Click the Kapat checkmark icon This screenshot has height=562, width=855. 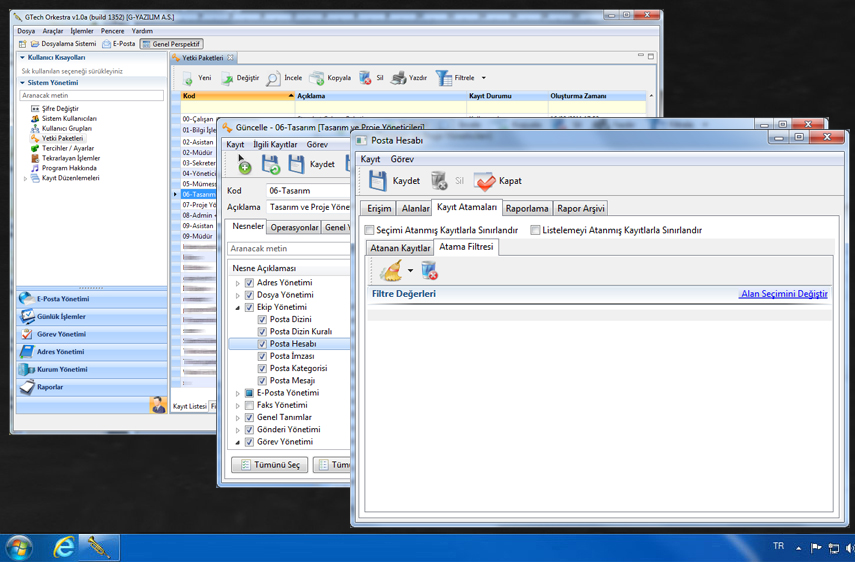[485, 181]
